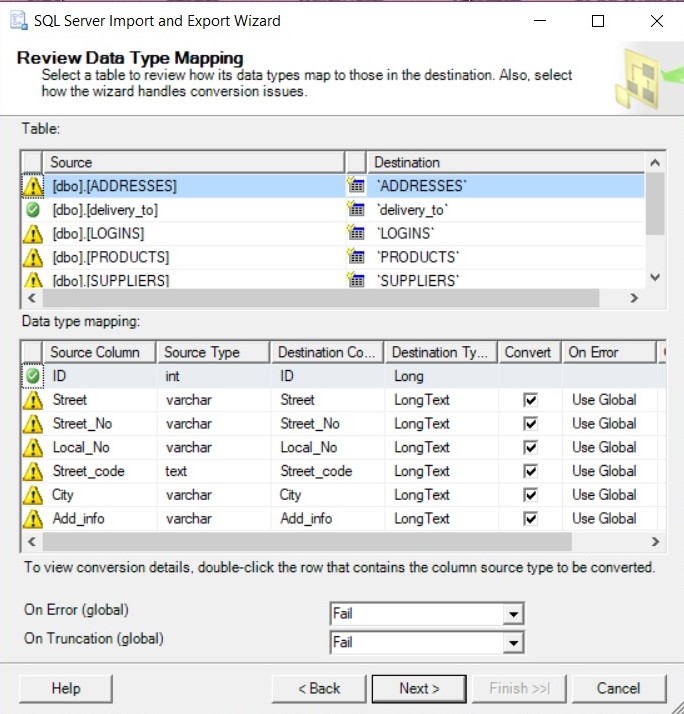The width and height of the screenshot is (684, 714).
Task: Click the 'Long' destination type cell of ID
Action: [x=441, y=376]
